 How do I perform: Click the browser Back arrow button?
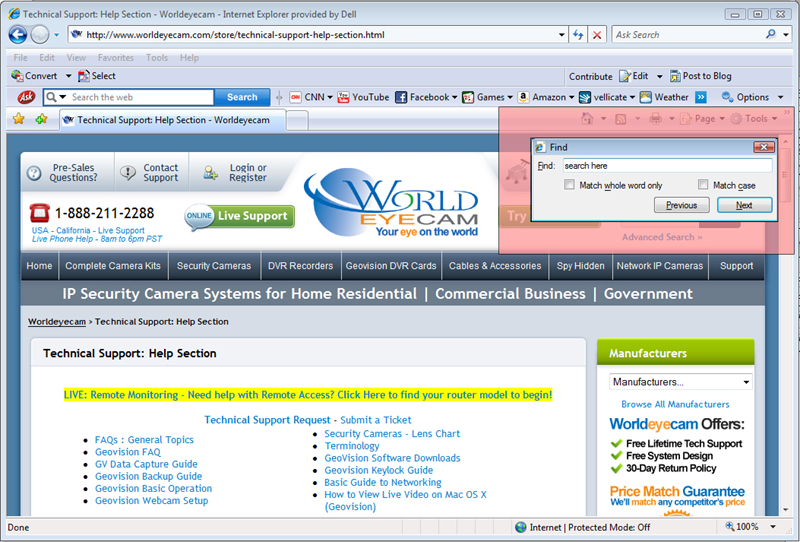(x=18, y=35)
